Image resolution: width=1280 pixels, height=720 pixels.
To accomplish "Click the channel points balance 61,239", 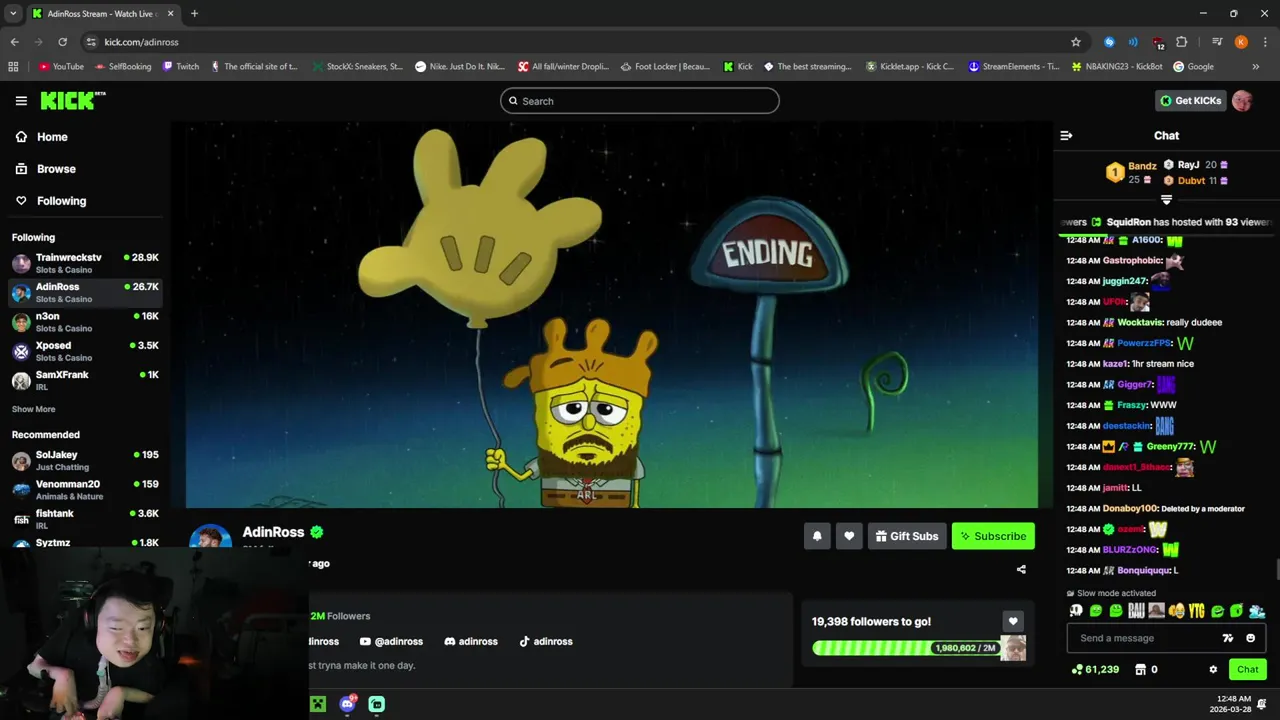I will tap(1095, 670).
